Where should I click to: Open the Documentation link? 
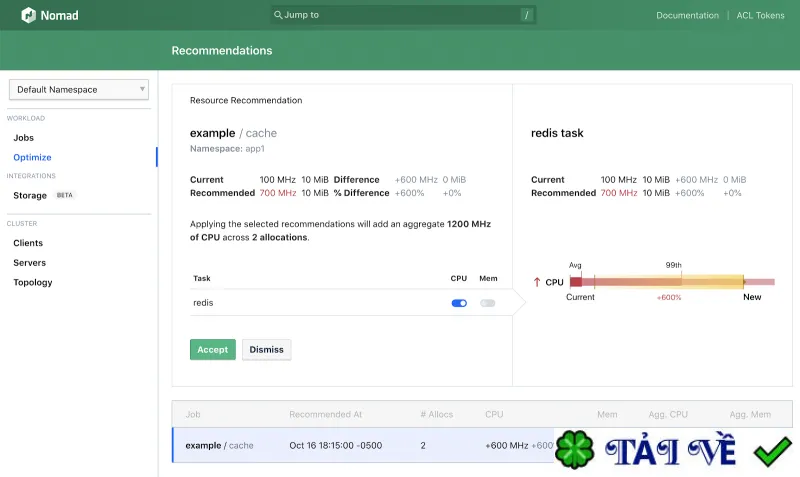tap(687, 15)
